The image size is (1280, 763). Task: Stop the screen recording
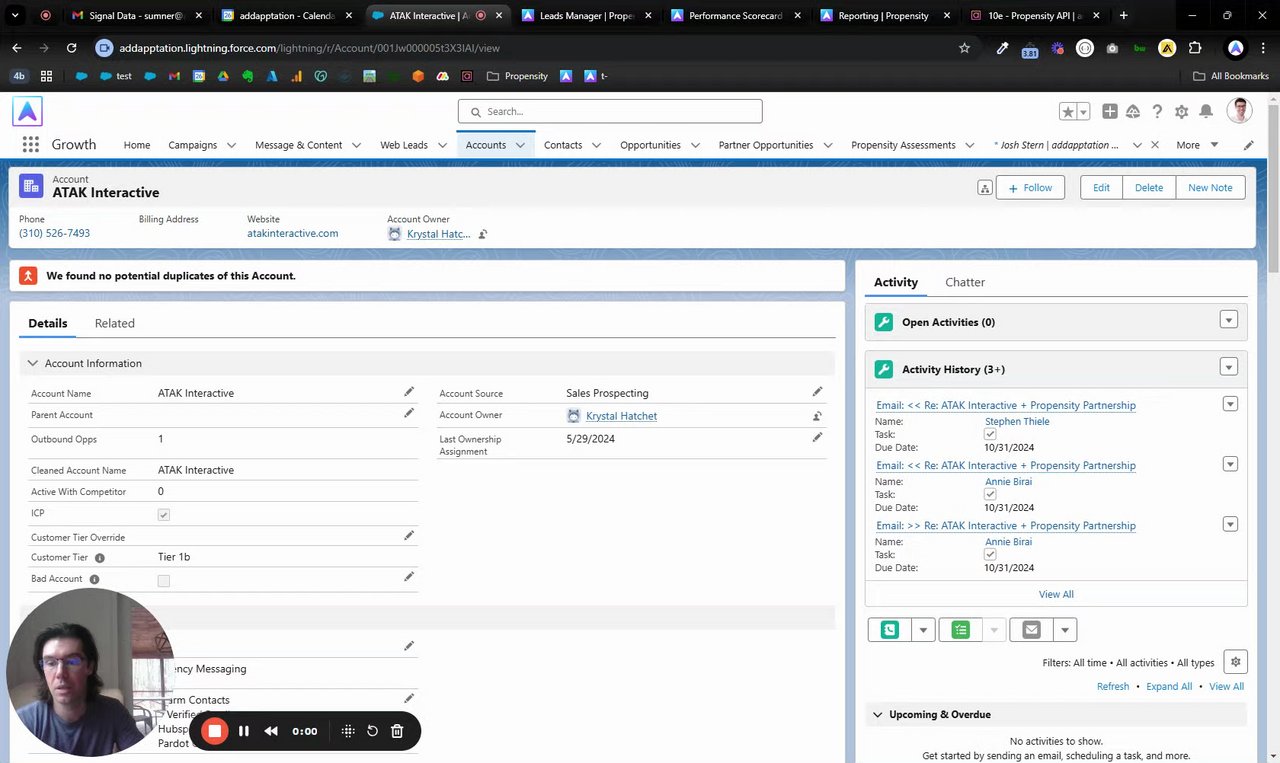(x=215, y=731)
